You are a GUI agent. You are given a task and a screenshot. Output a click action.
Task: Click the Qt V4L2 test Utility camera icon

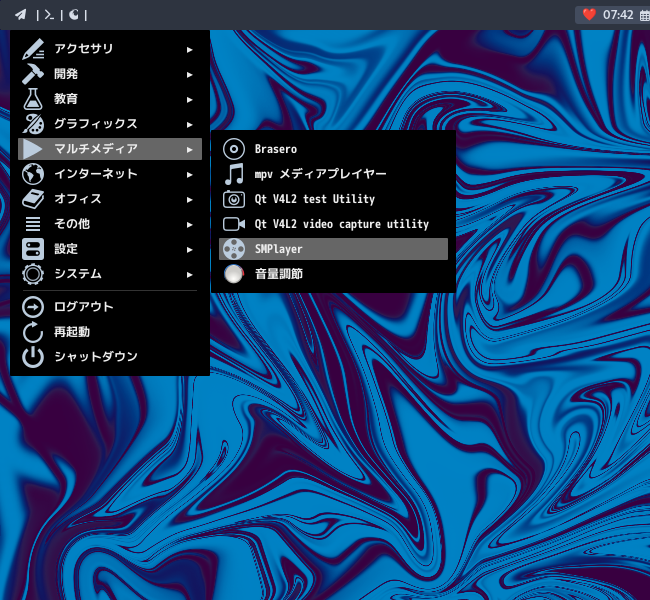click(x=234, y=199)
